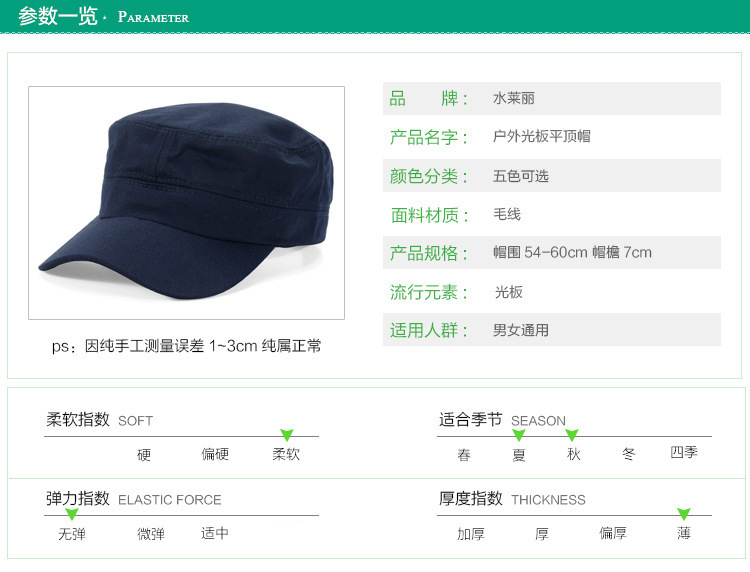Click the 四季 season option
The image size is (750, 572).
click(x=684, y=452)
